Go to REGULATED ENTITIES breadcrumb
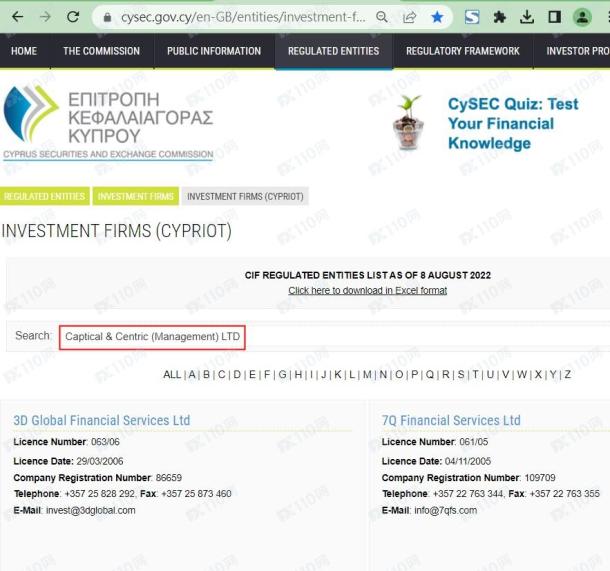Screen dimensions: 610x571 (45, 196)
